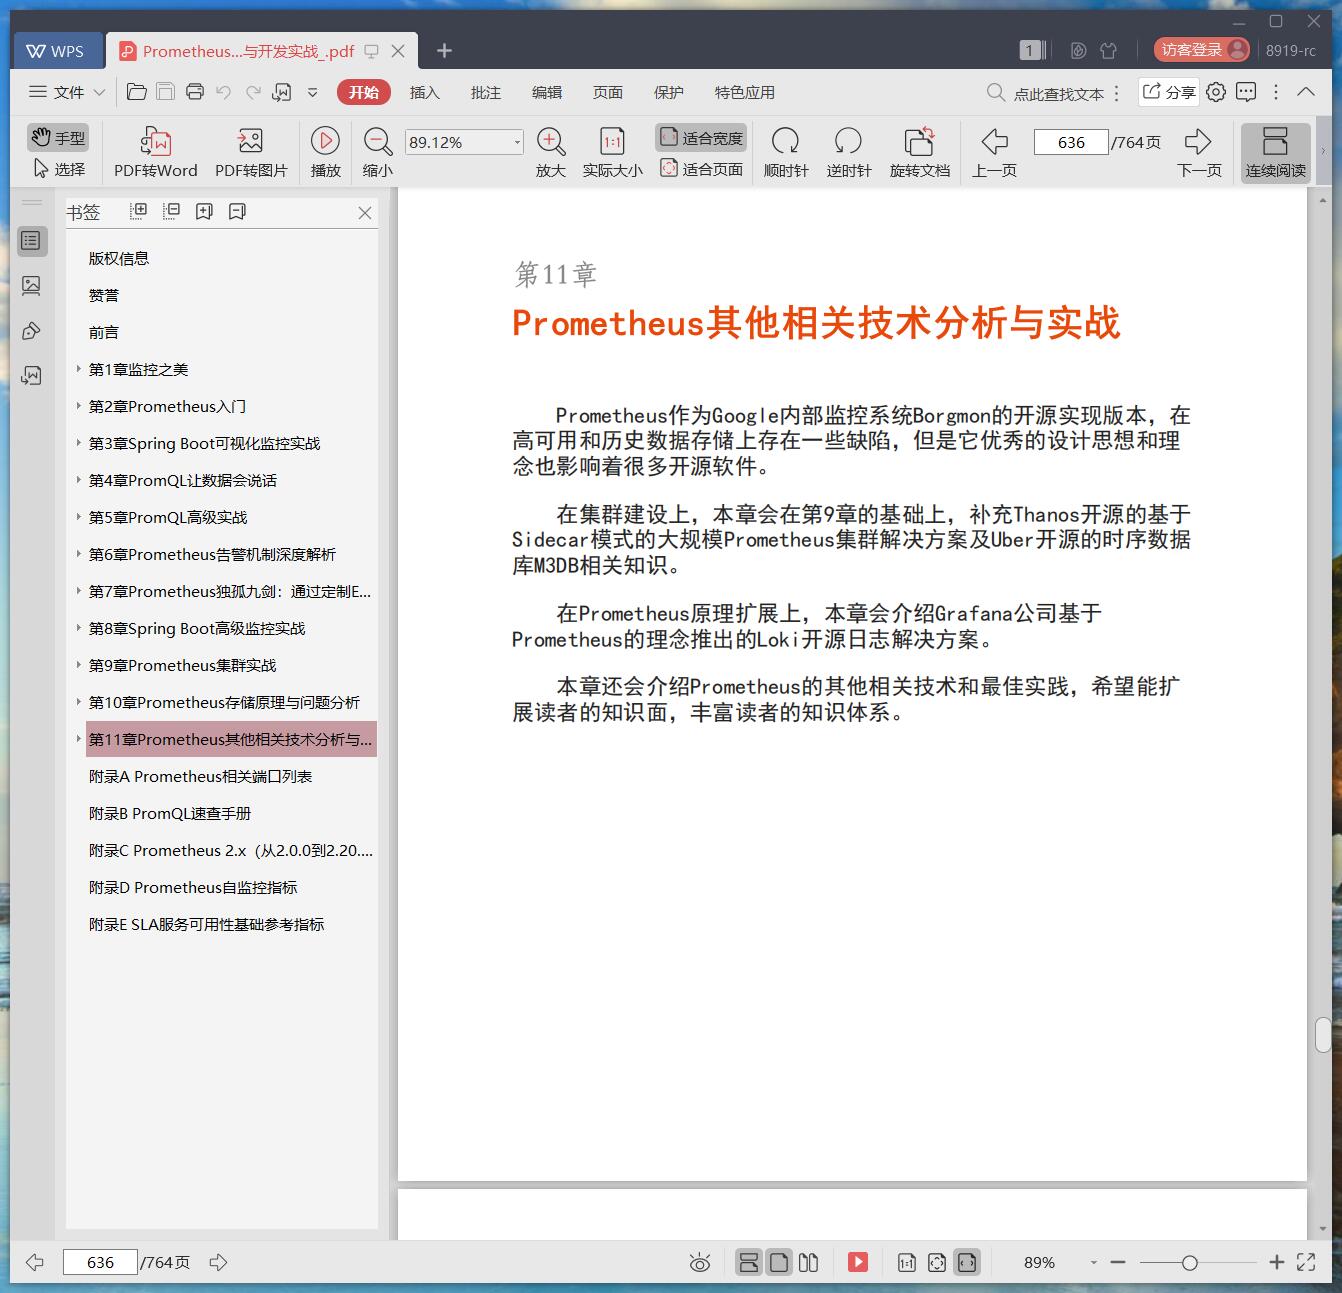Click the 分享 share button
Viewport: 1342px width, 1293px height.
pos(1168,92)
